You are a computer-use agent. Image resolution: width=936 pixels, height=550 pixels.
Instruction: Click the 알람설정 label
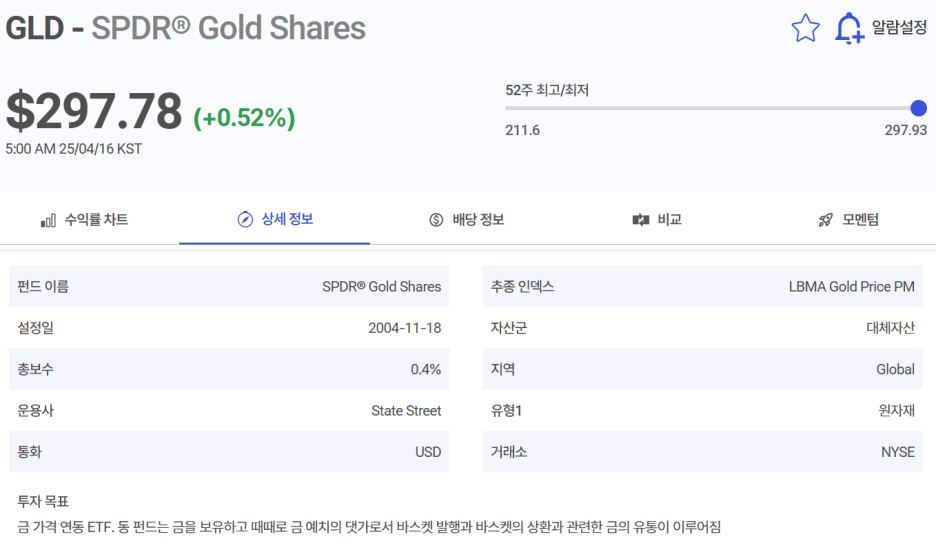pyautogui.click(x=899, y=27)
